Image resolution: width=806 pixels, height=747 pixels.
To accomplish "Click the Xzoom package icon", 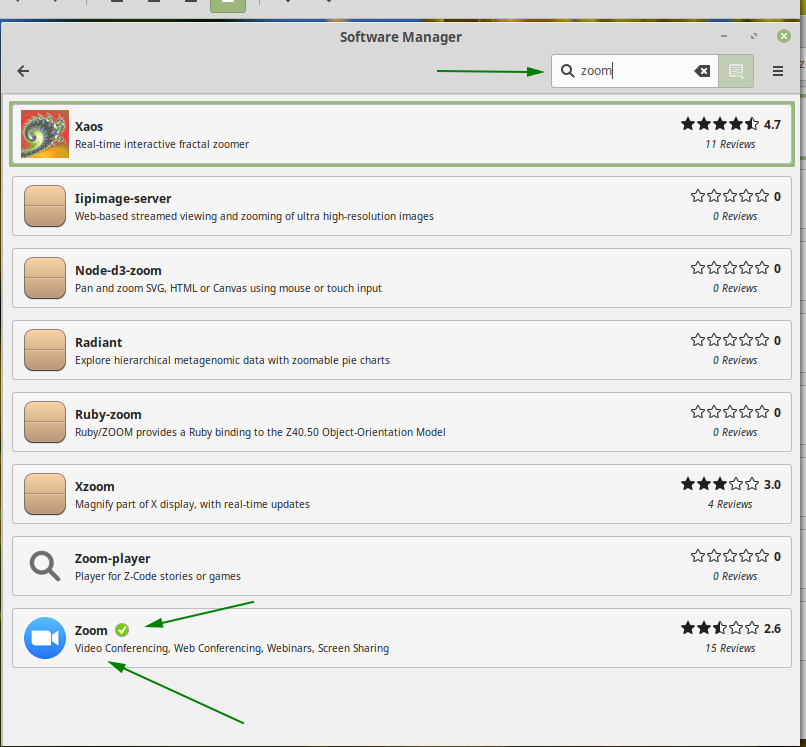I will [45, 494].
